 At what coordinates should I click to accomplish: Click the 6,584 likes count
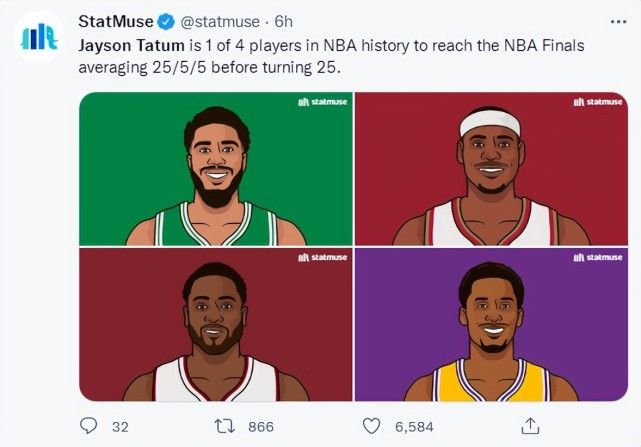coord(414,427)
